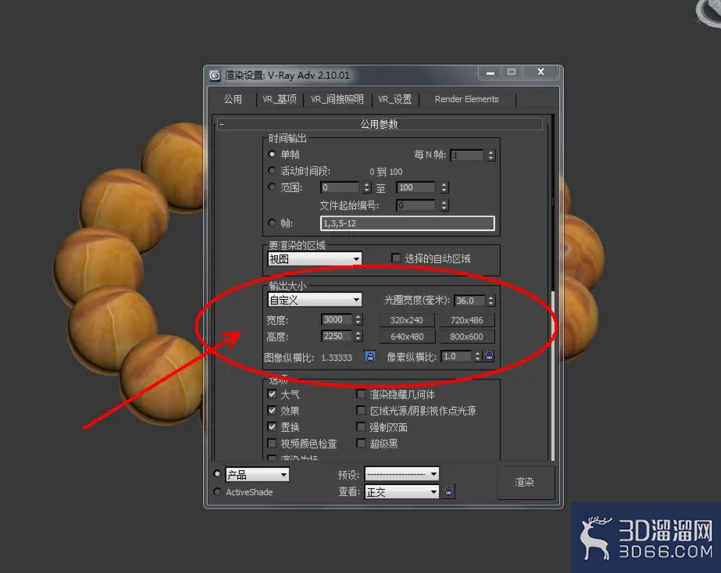Enable the 超级黑 checkbox
This screenshot has height=573, width=721.
[x=361, y=443]
